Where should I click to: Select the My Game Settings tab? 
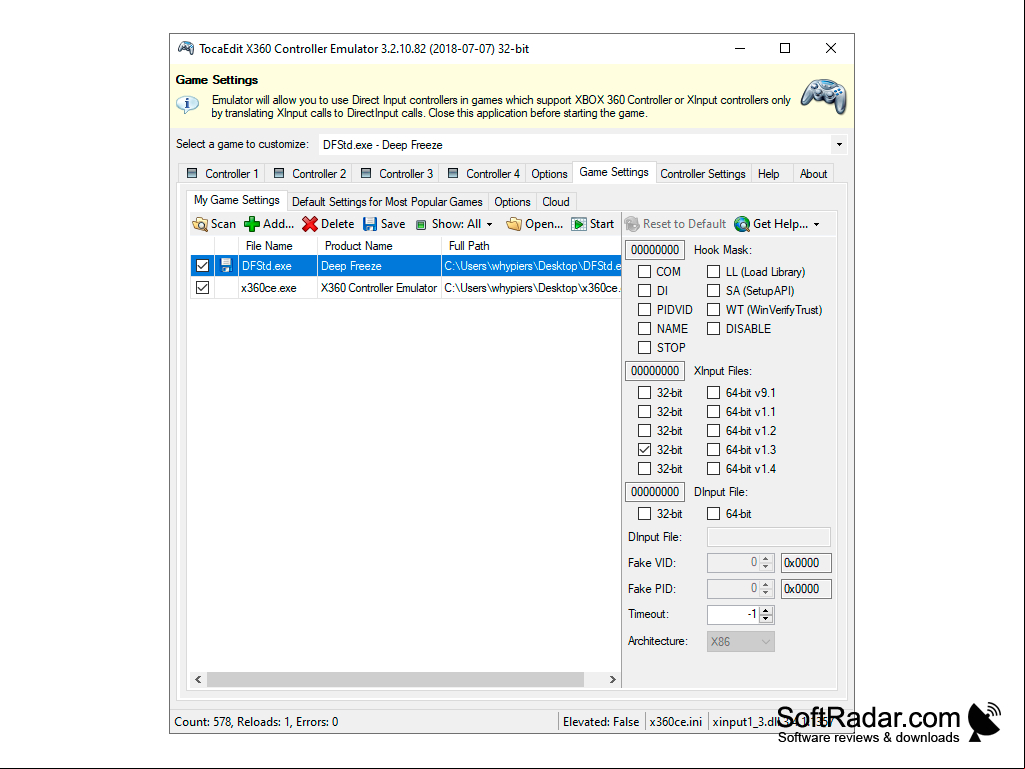point(237,200)
